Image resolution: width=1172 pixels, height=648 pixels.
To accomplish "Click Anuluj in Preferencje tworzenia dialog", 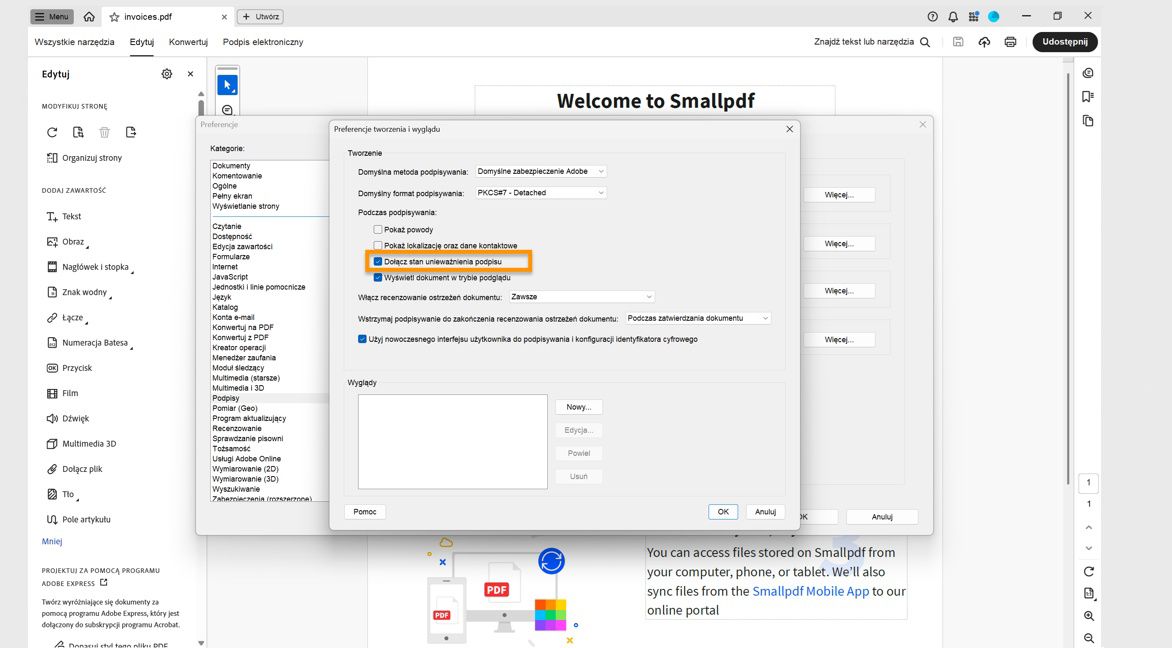I will [x=765, y=512].
